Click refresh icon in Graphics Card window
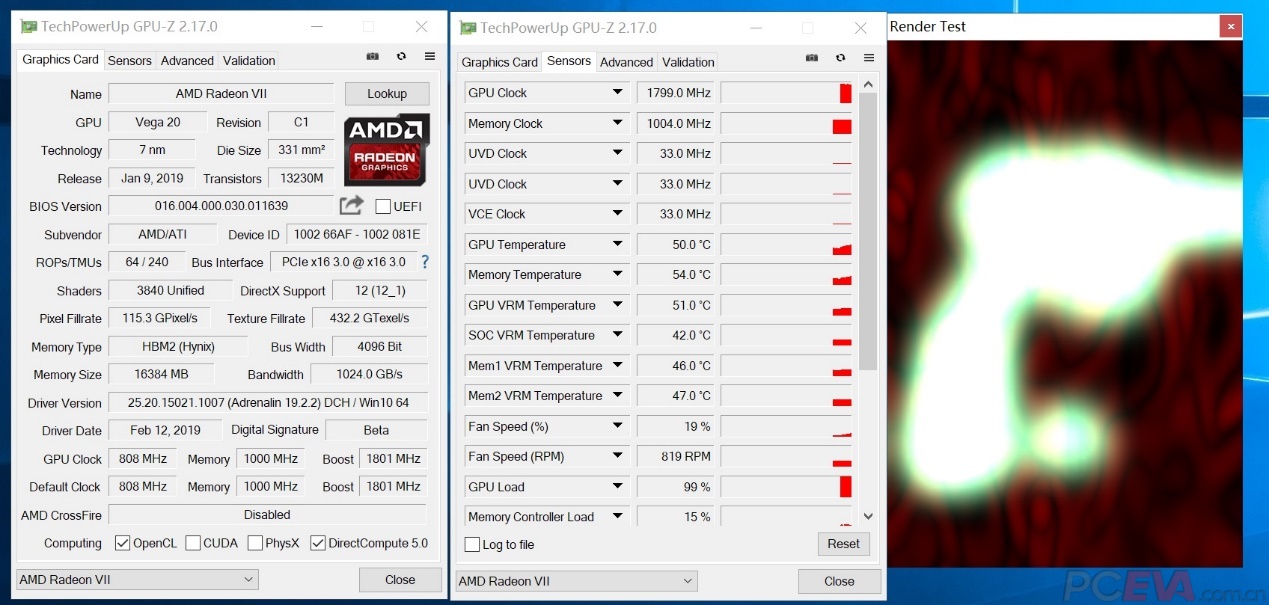 click(x=401, y=57)
